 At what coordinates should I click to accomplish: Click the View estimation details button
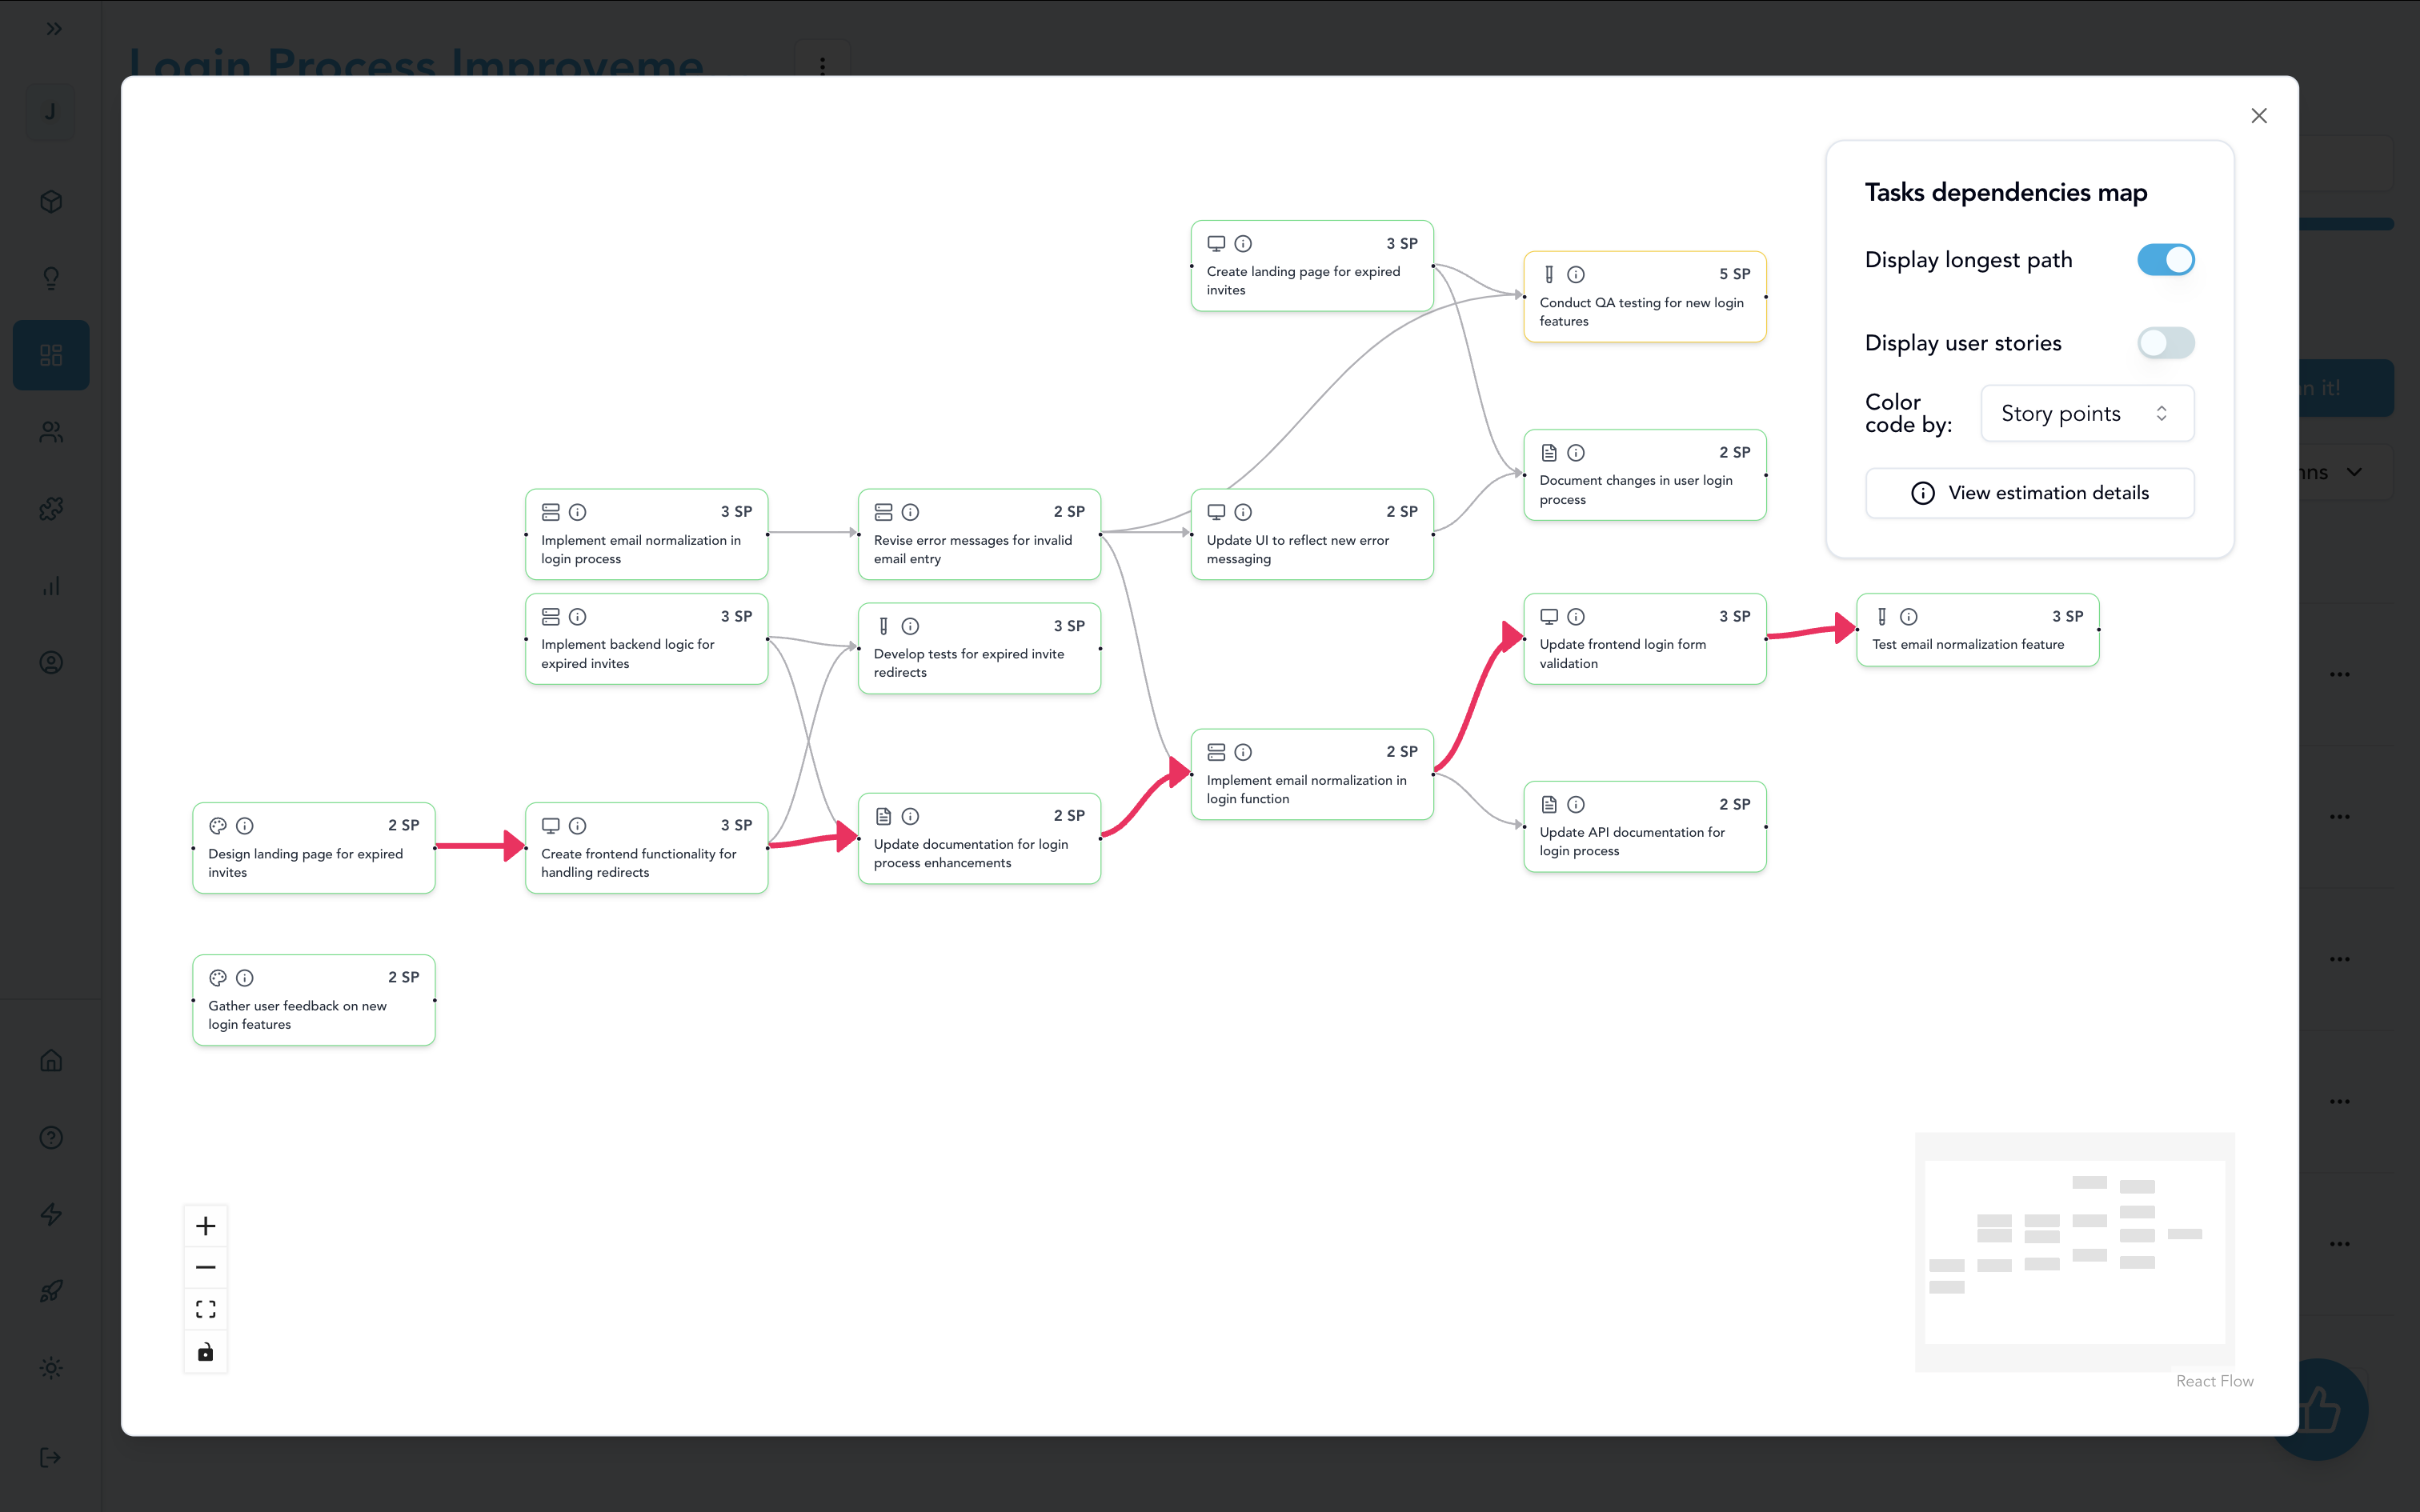(2029, 493)
